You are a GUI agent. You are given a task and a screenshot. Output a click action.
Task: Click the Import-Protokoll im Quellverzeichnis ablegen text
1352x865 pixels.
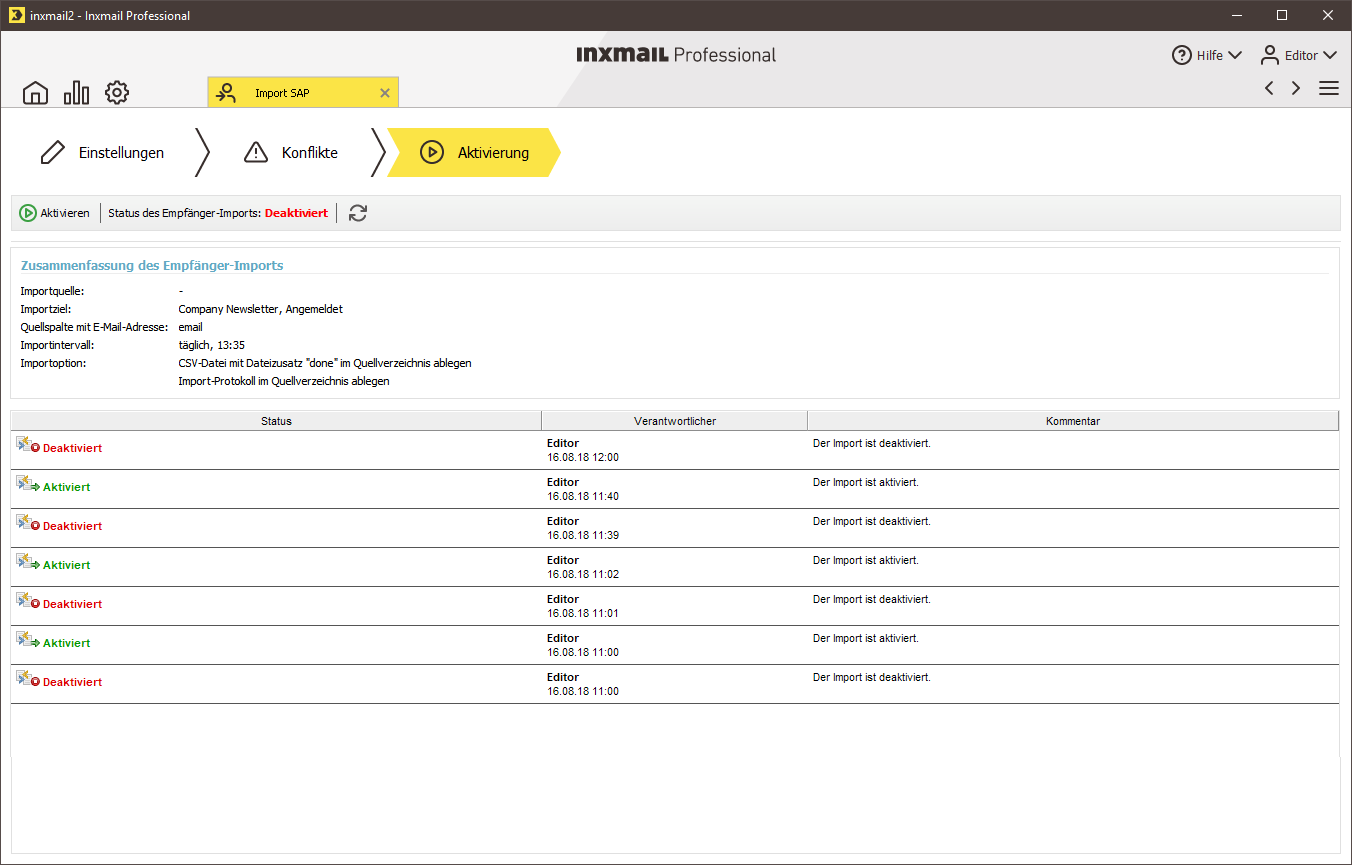[x=283, y=381]
